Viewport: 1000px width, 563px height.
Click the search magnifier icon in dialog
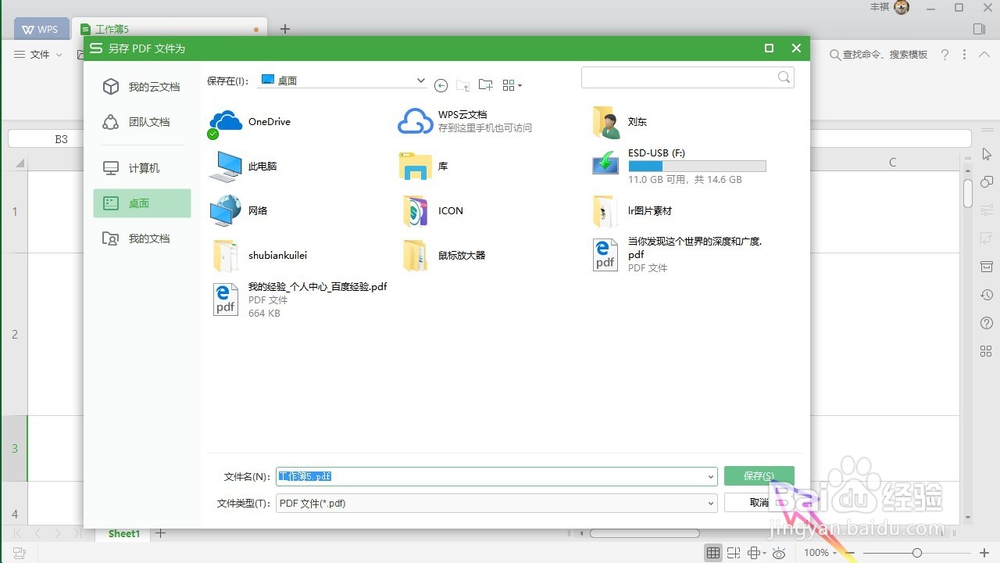(784, 77)
